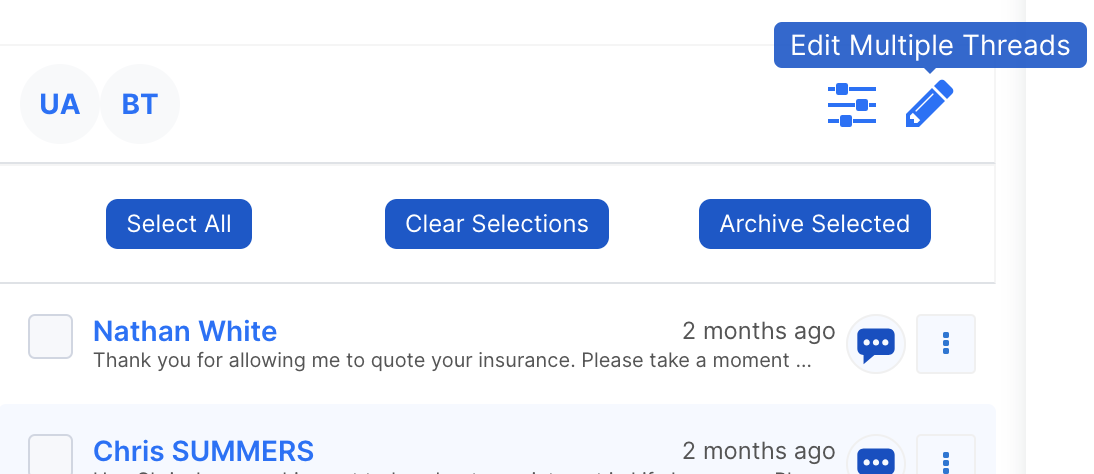Open three-dot options menu for Nathan White

click(x=946, y=344)
